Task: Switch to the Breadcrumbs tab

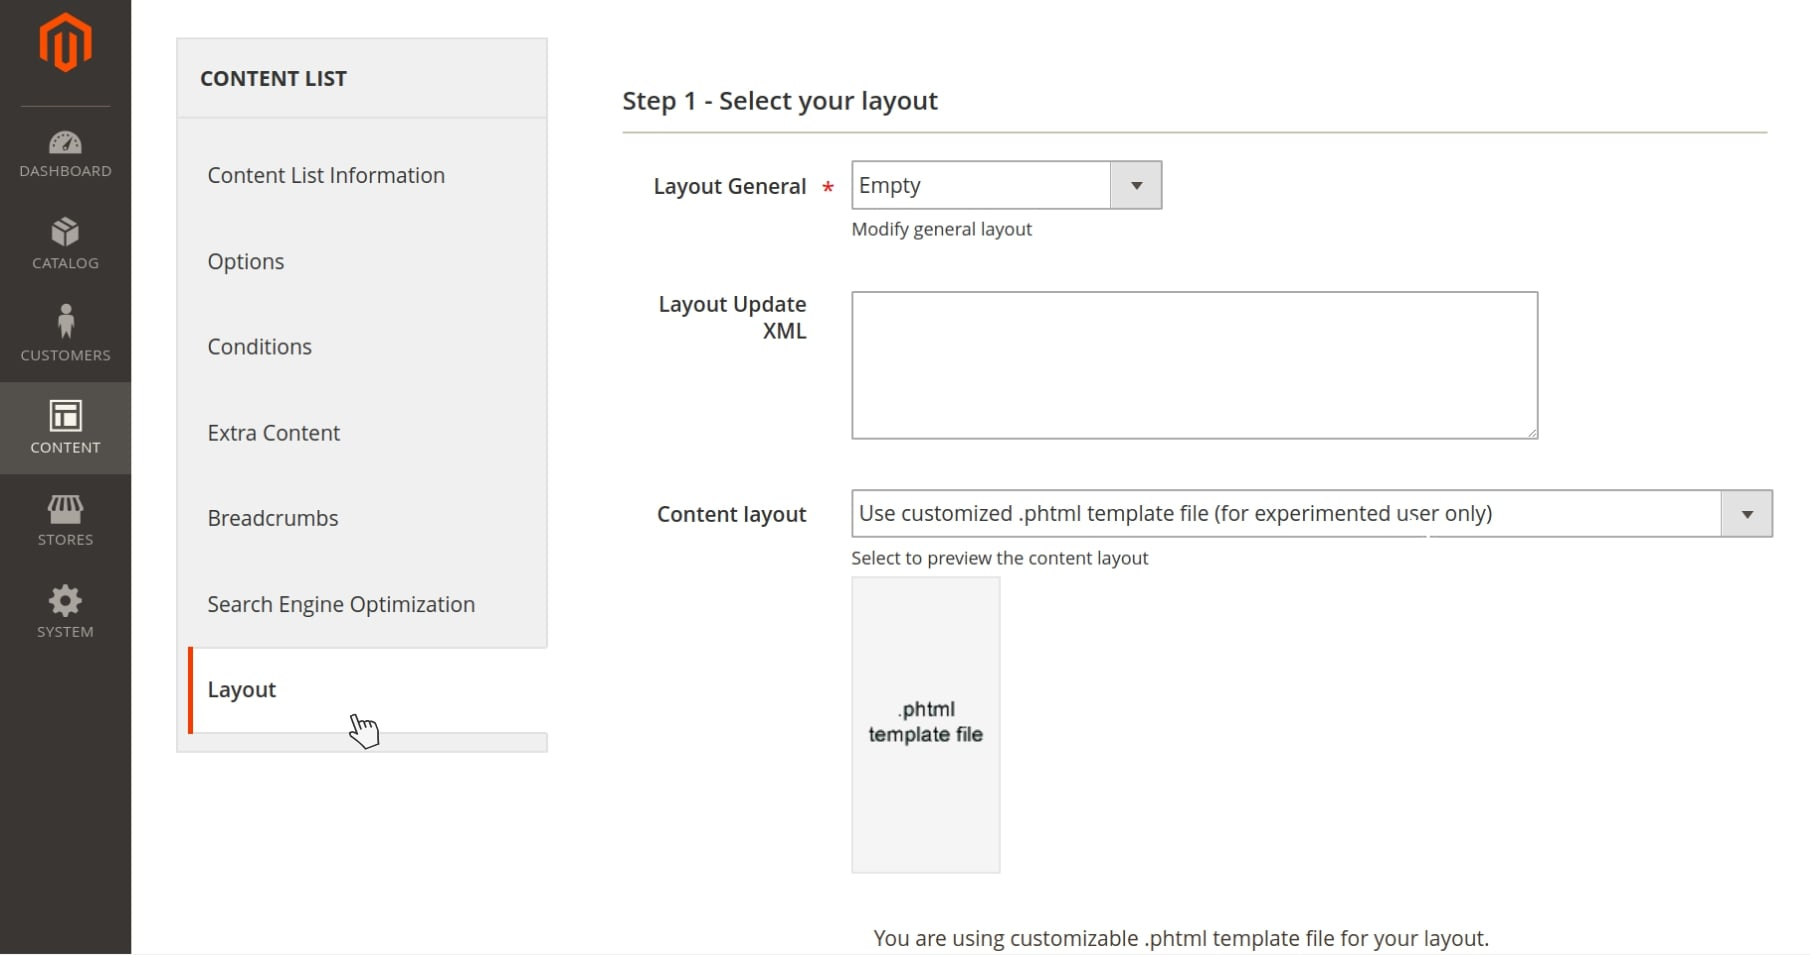Action: point(273,519)
